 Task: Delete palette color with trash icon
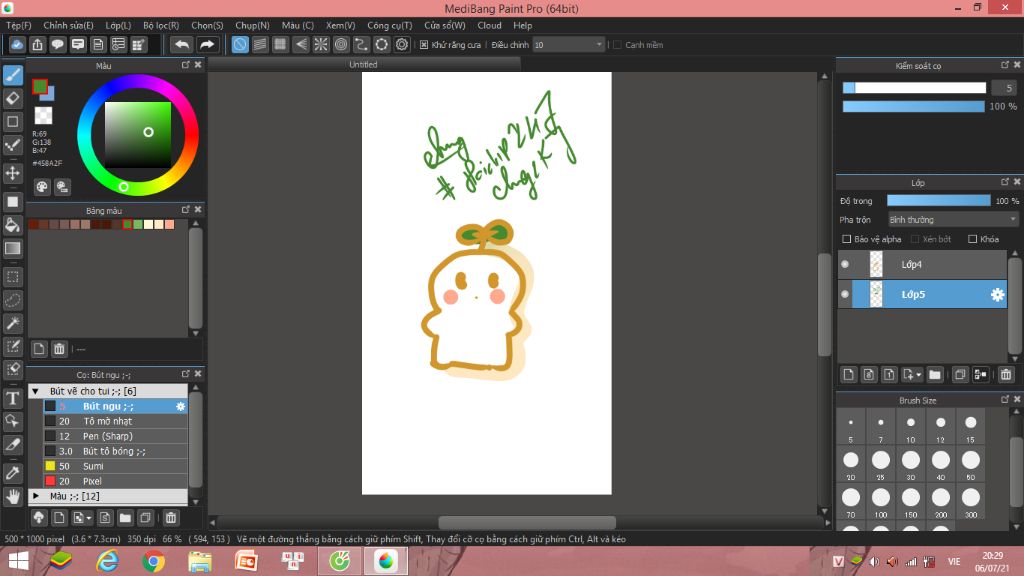[59, 349]
